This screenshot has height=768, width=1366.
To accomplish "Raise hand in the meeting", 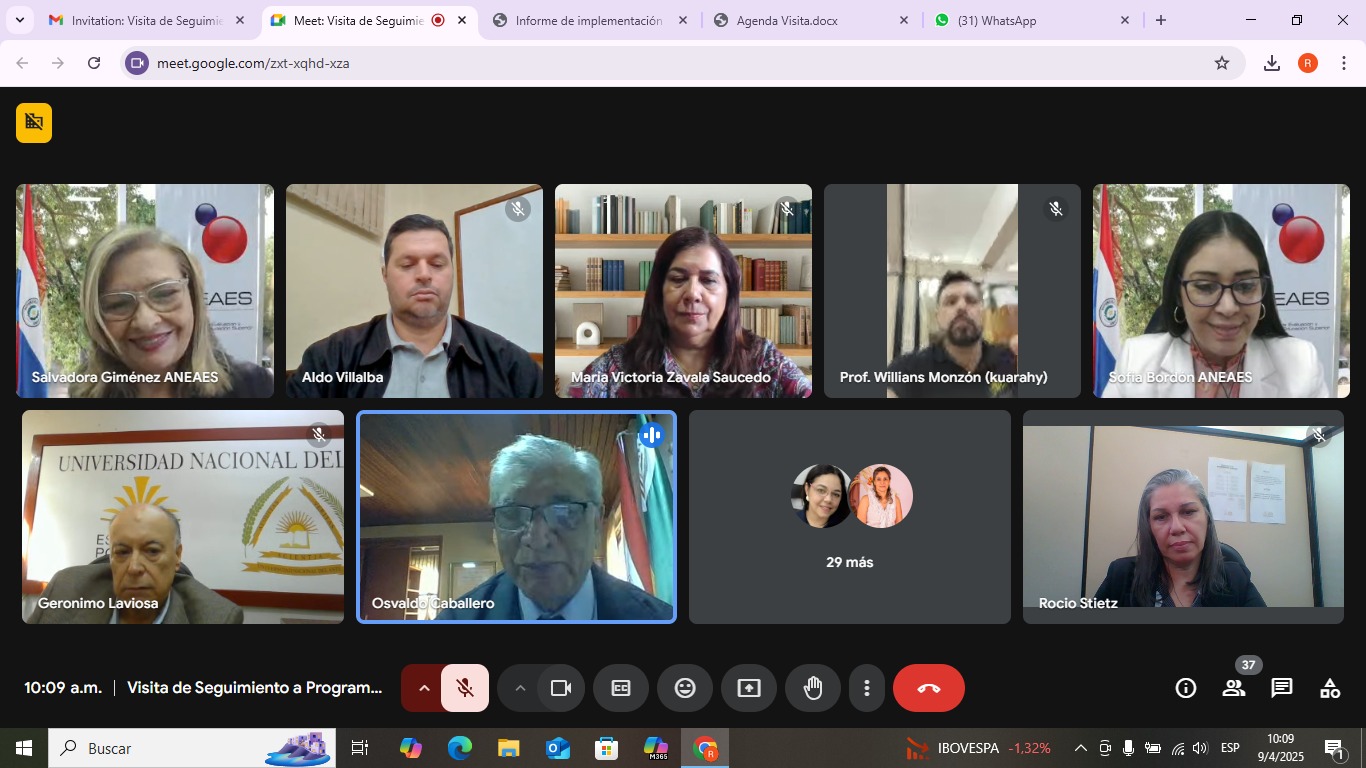I will 813,688.
